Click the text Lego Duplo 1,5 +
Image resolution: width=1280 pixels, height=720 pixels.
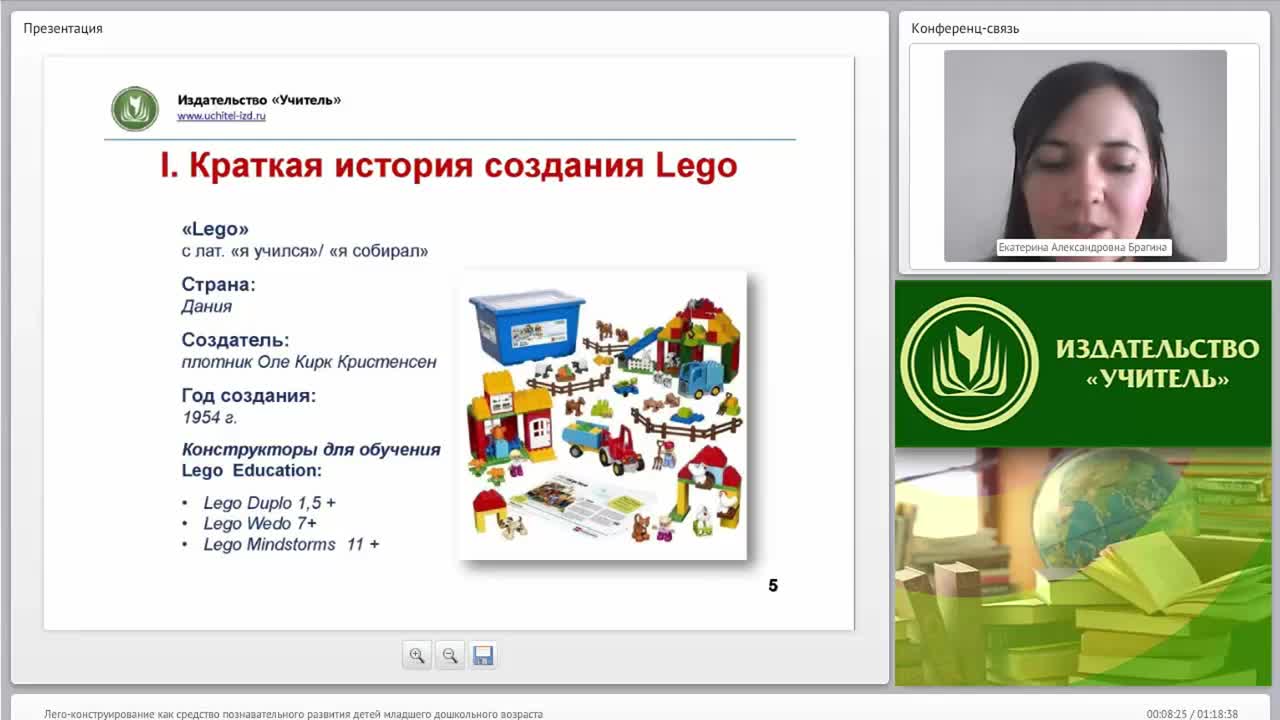270,503
